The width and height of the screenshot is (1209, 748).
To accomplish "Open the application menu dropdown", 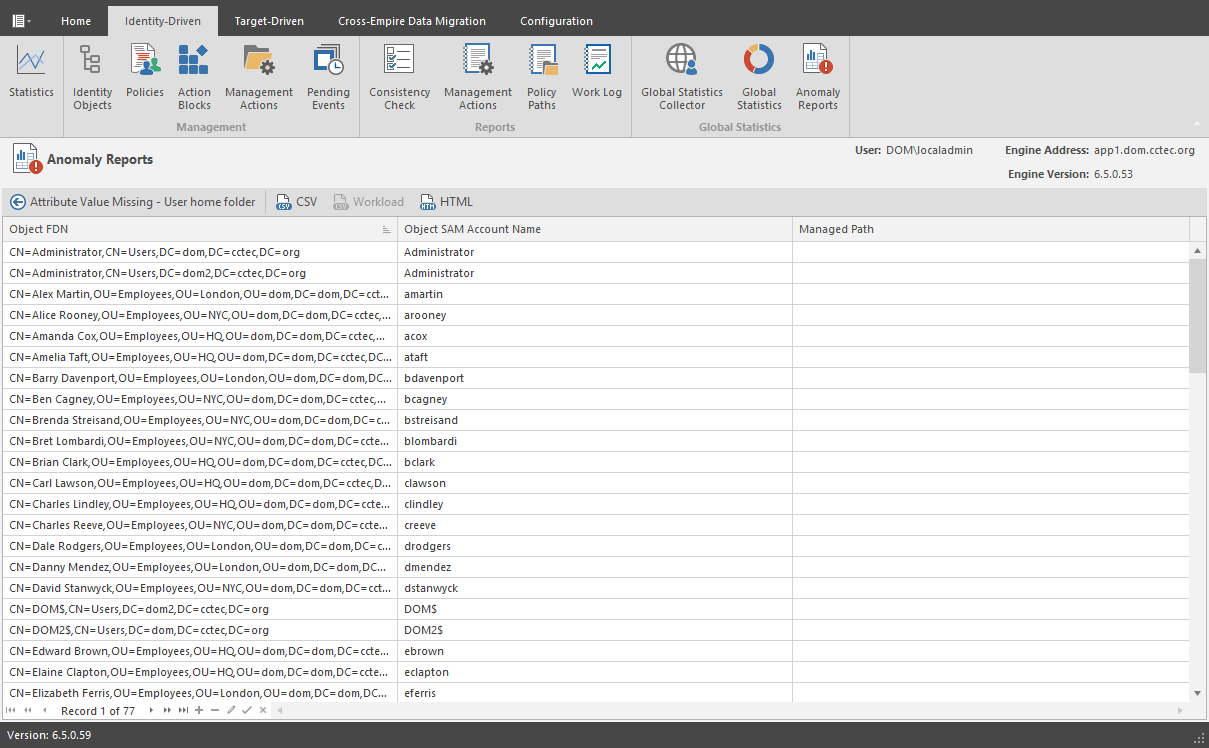I will pos(21,20).
